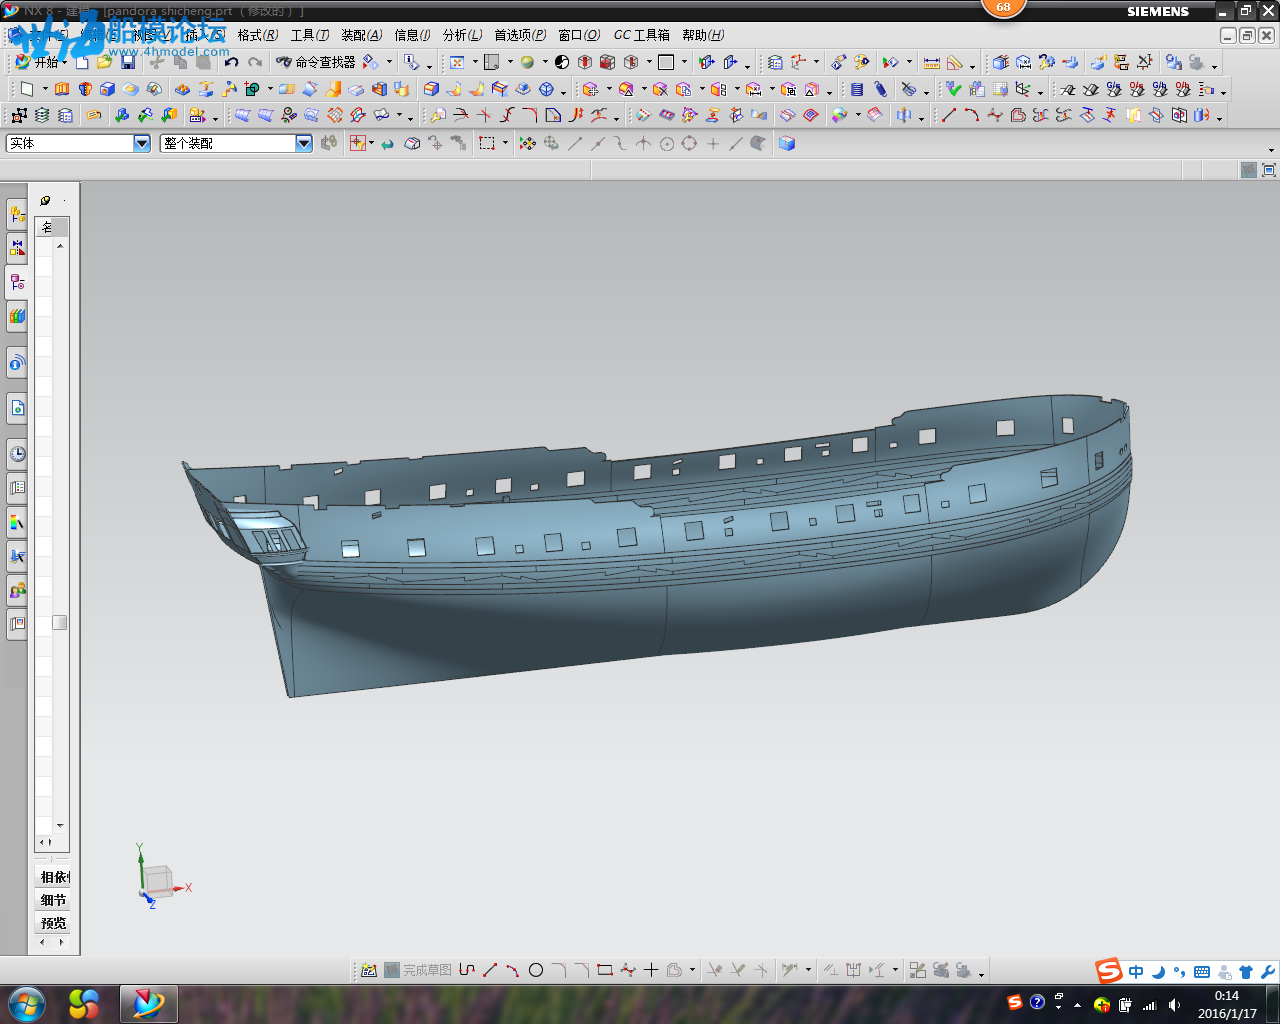Click the measure distance ruler icon
This screenshot has height=1024, width=1280.
coord(932,62)
